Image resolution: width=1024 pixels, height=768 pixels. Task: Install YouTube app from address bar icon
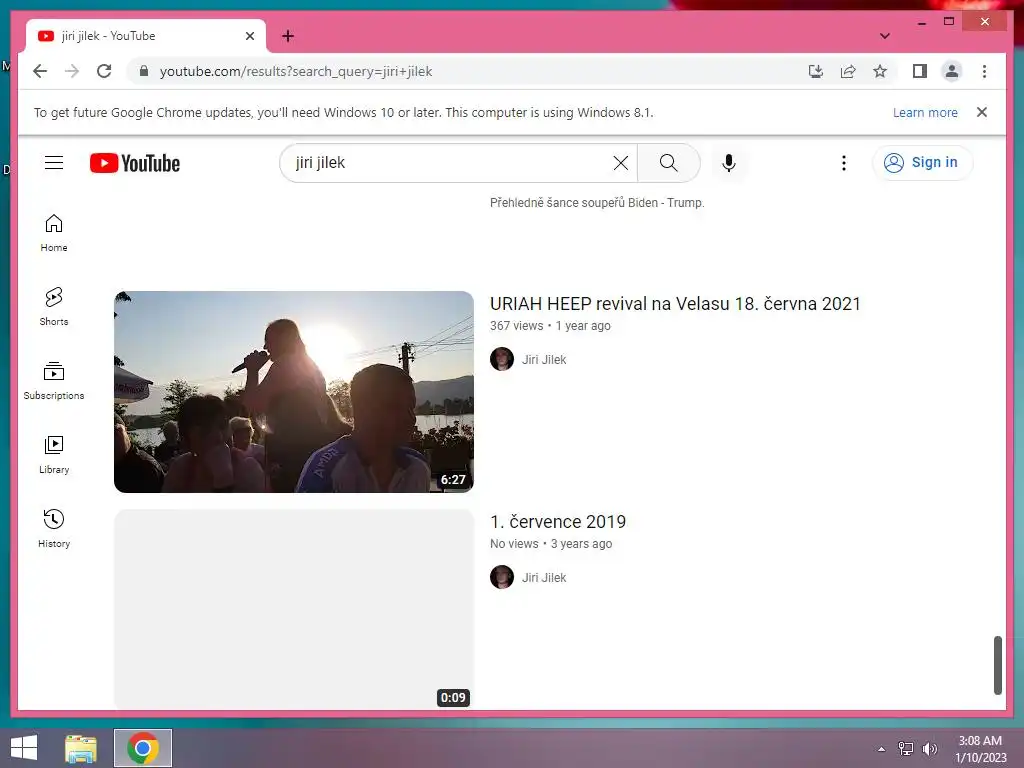(x=816, y=71)
